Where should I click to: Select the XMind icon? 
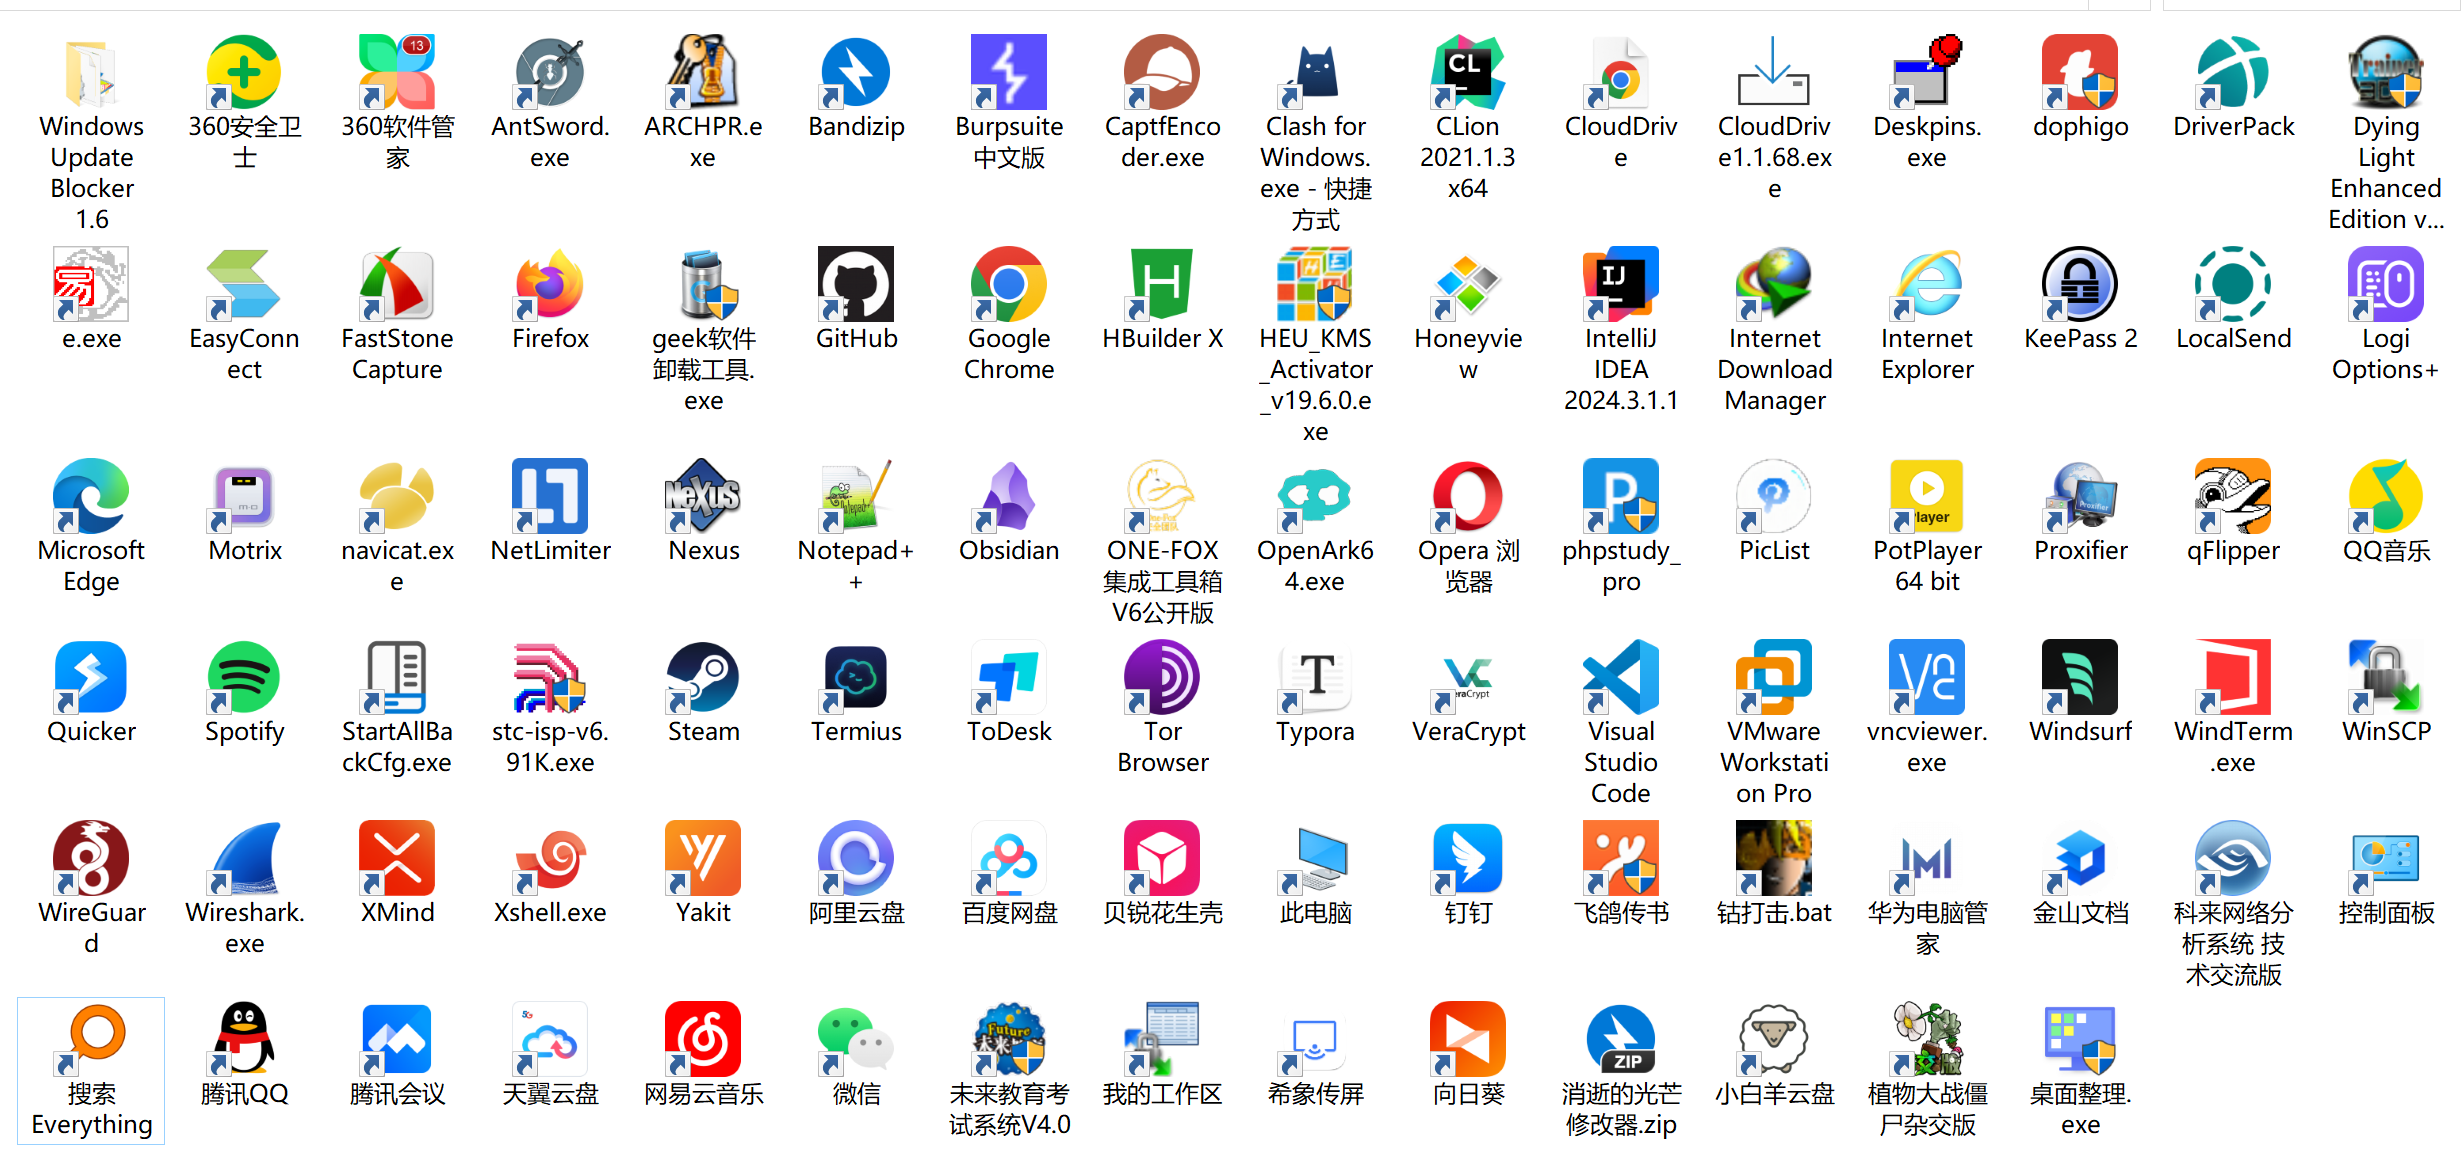click(397, 858)
